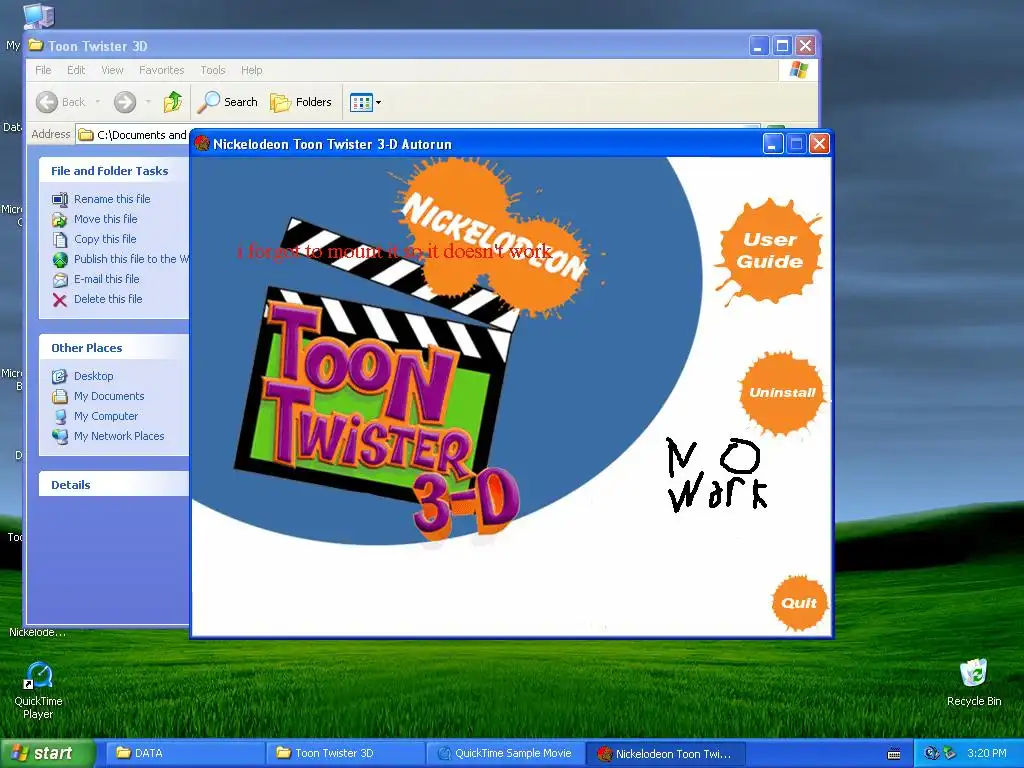Click E-mail this file
The width and height of the screenshot is (1024, 768).
coord(106,279)
